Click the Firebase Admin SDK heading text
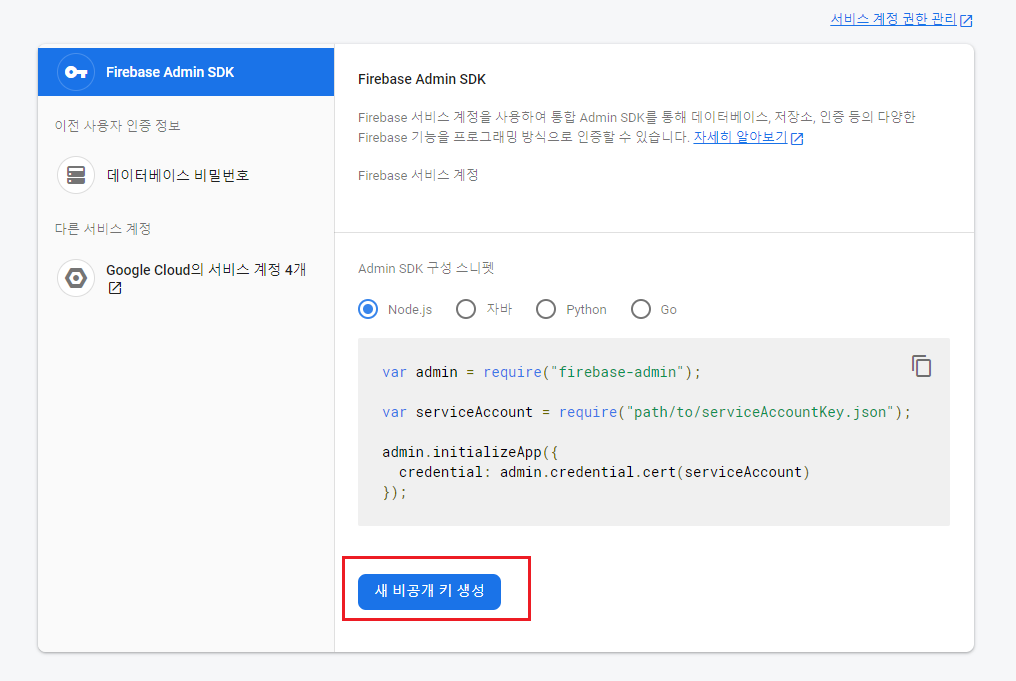The image size is (1016, 681). coord(422,79)
